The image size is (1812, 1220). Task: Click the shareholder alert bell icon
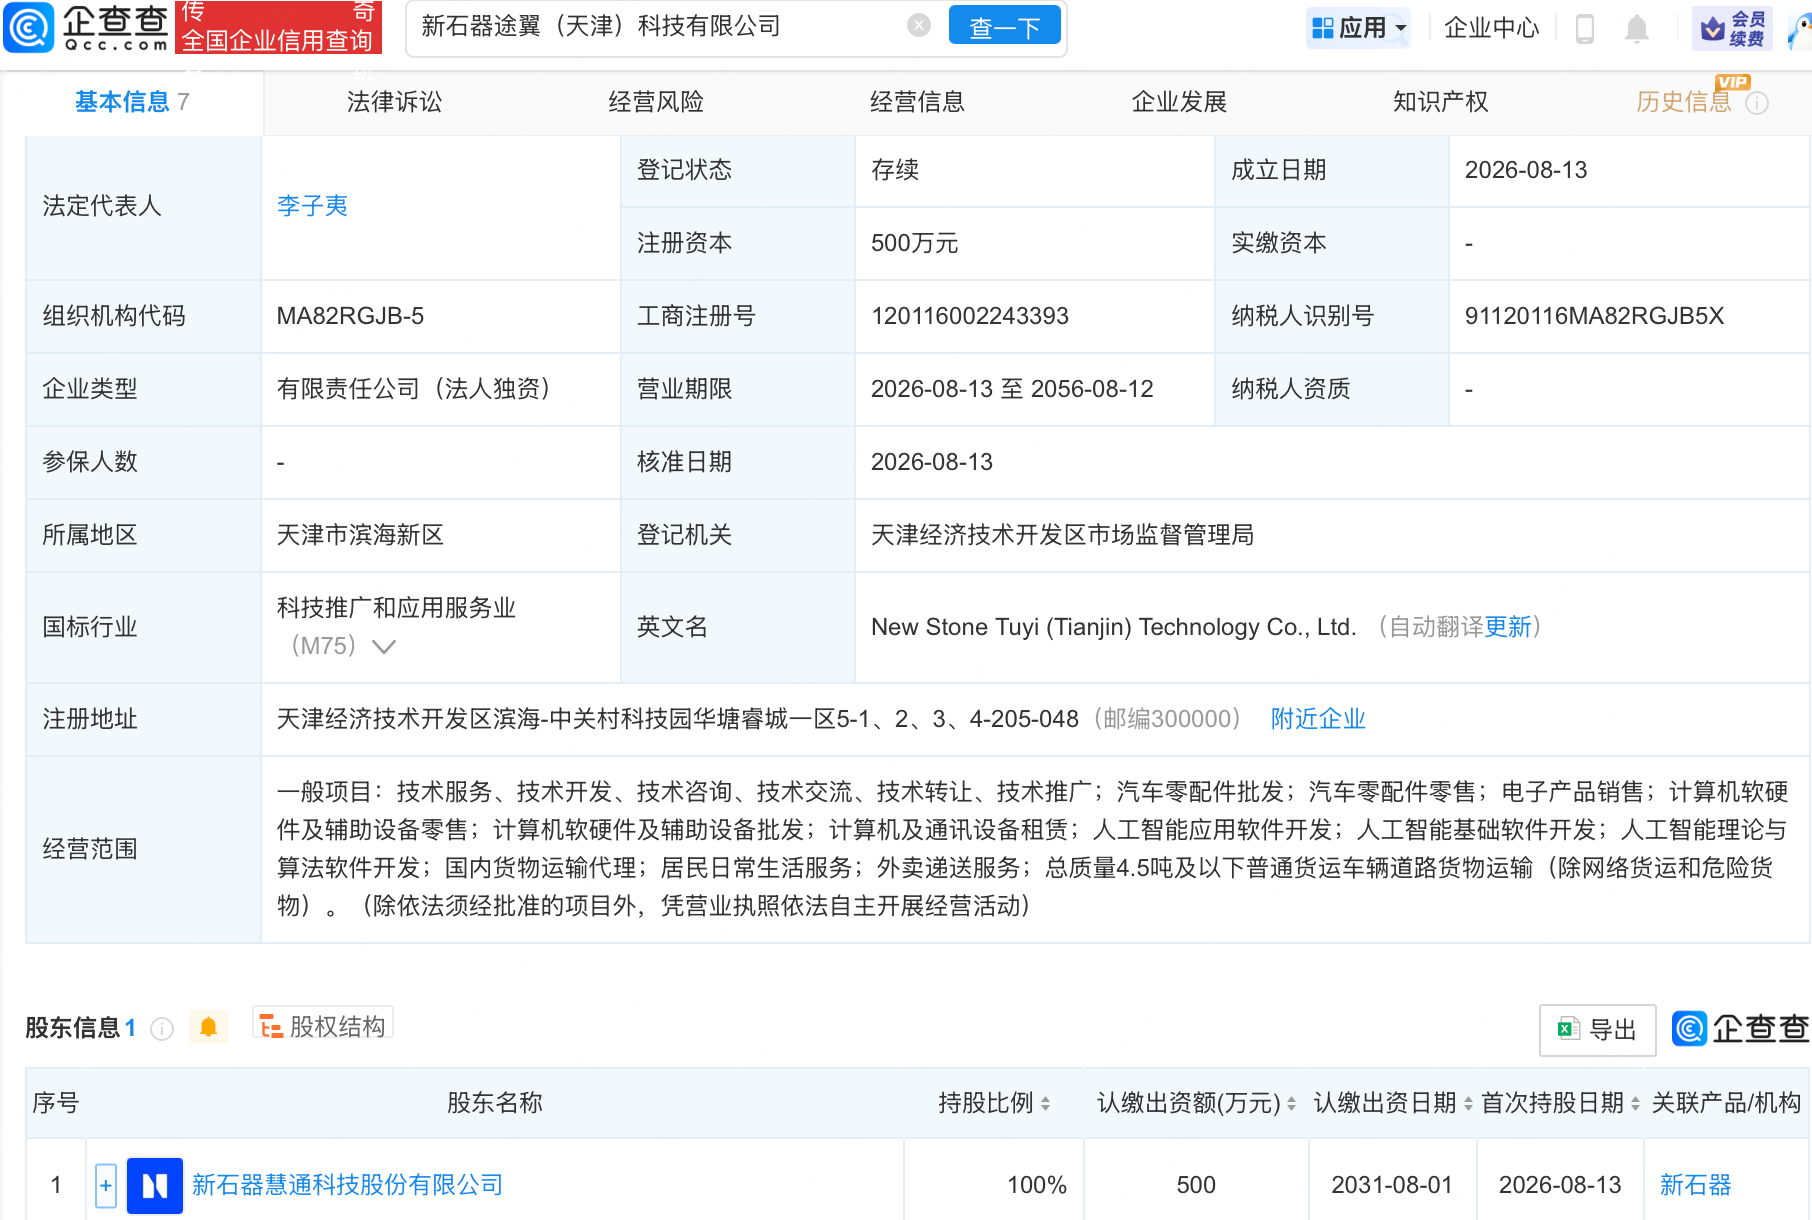[208, 1027]
